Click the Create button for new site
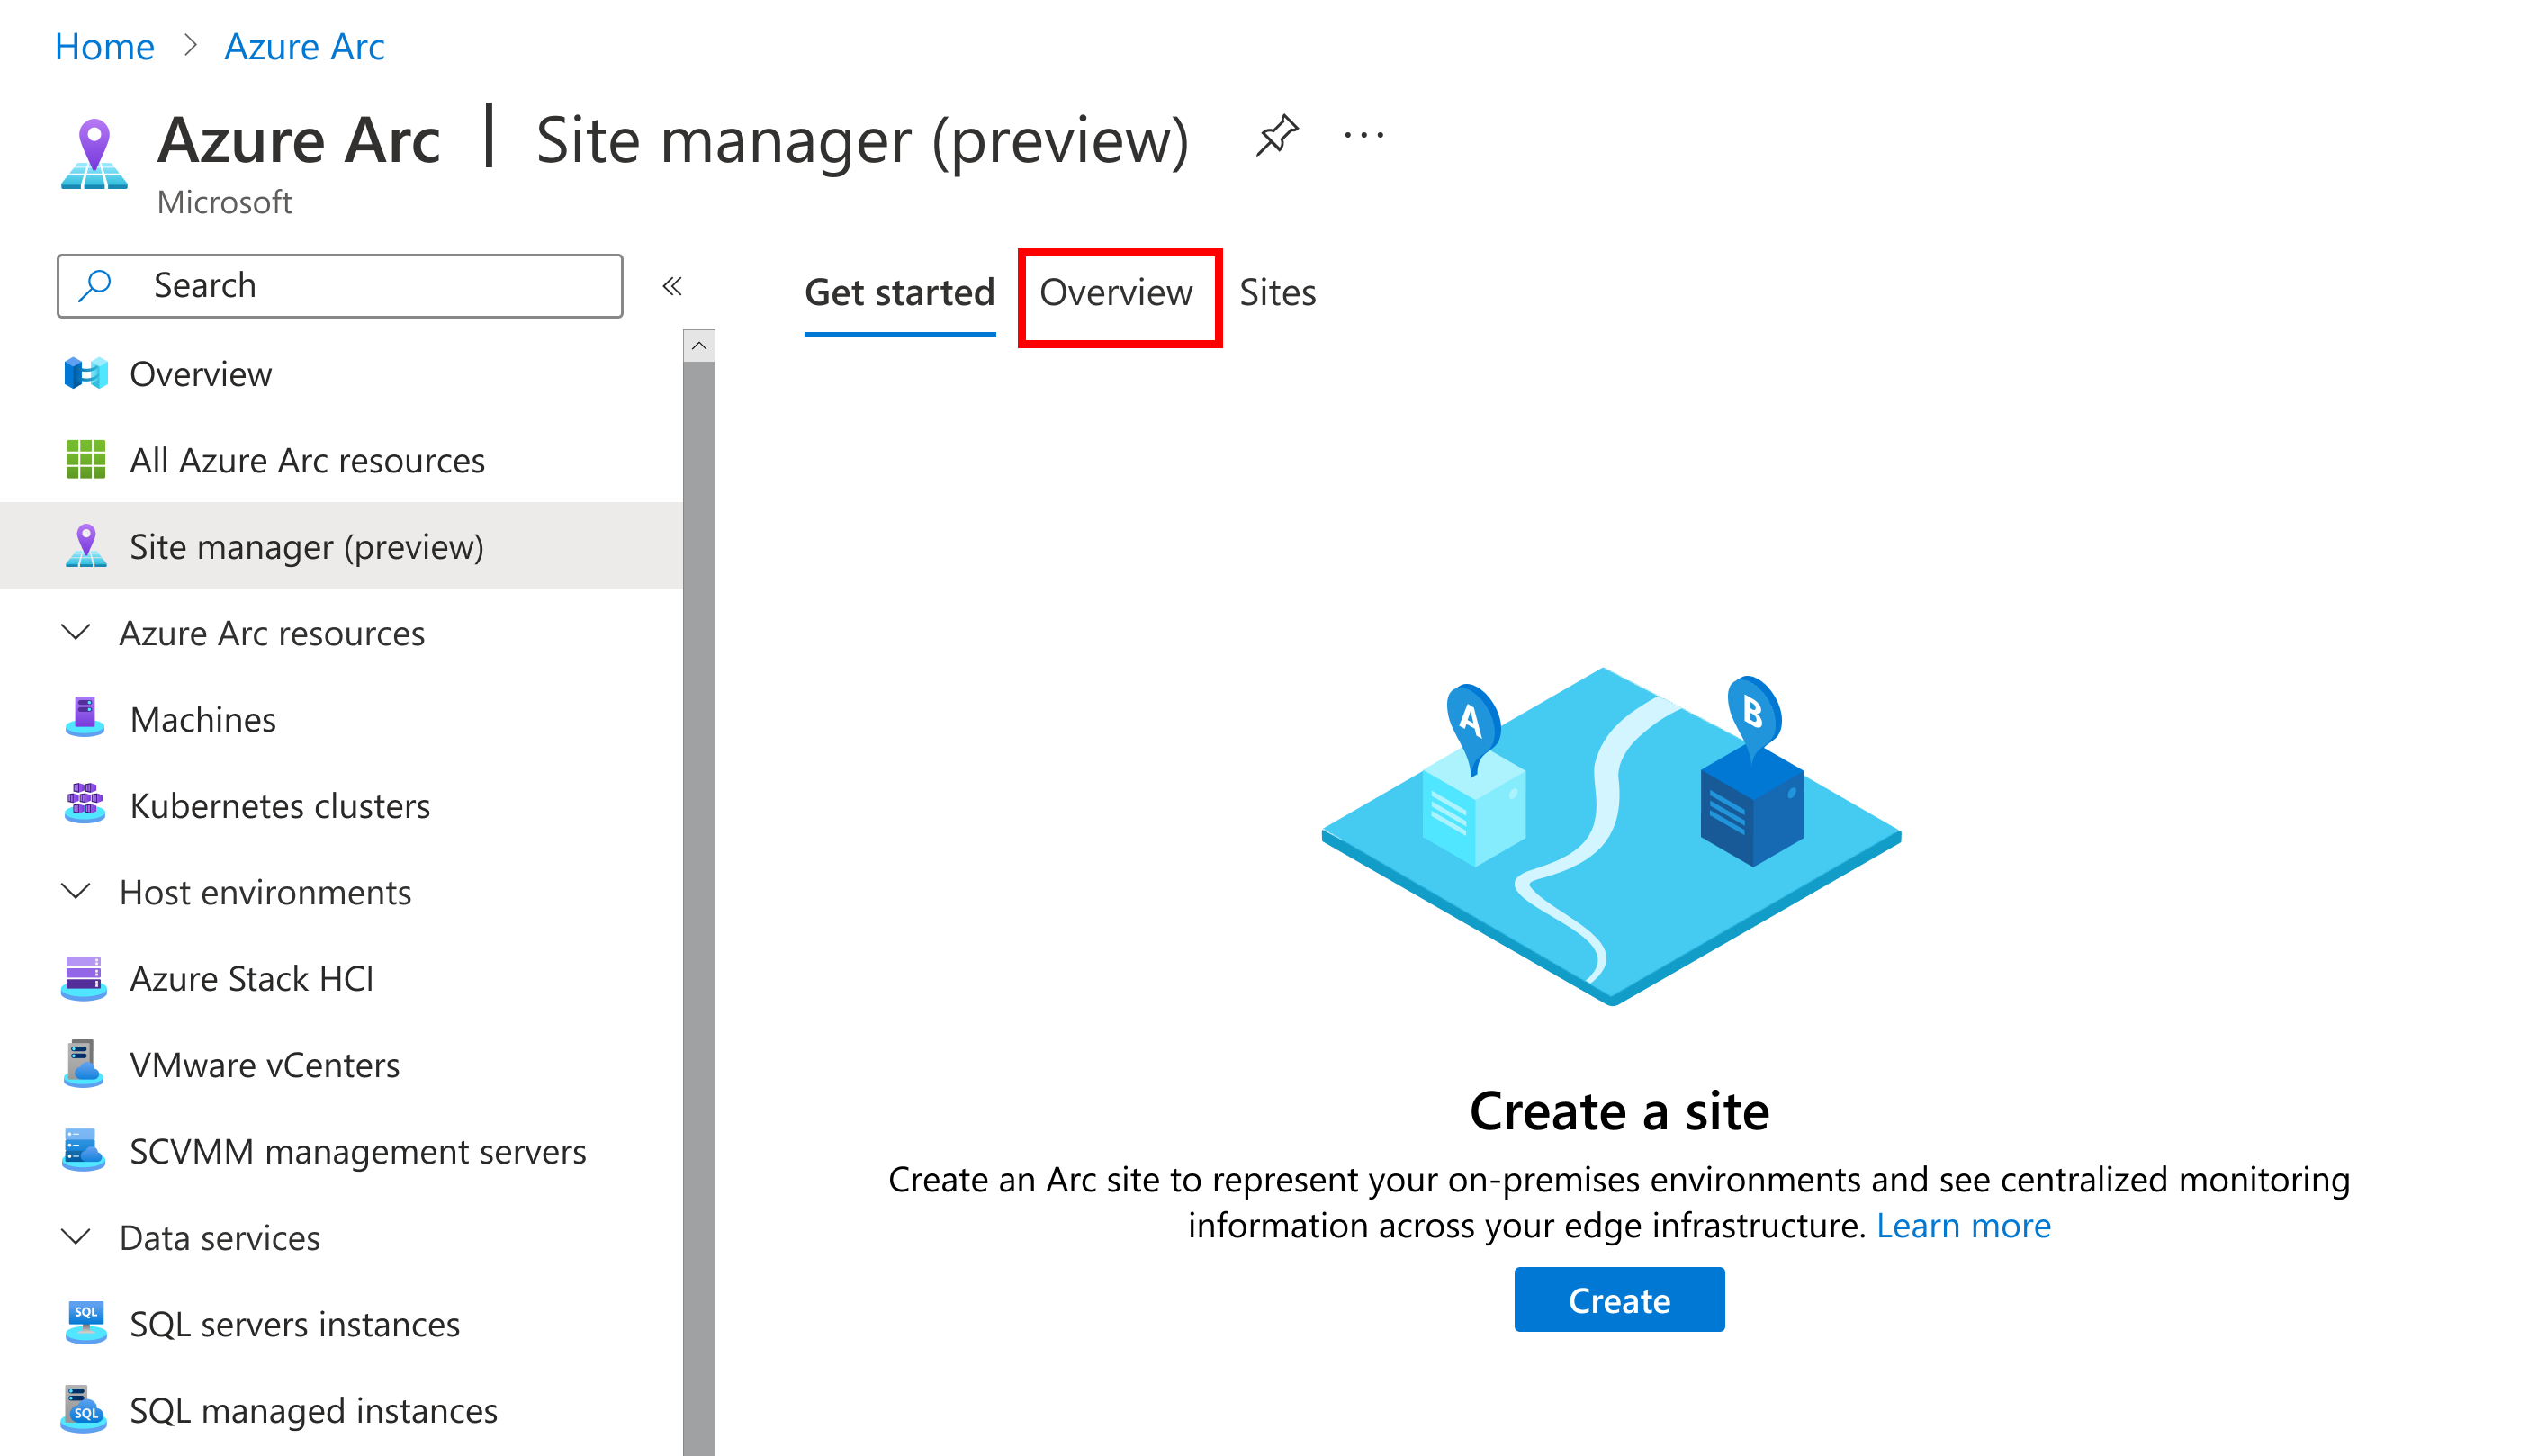This screenshot has width=2538, height=1456. tap(1615, 1299)
